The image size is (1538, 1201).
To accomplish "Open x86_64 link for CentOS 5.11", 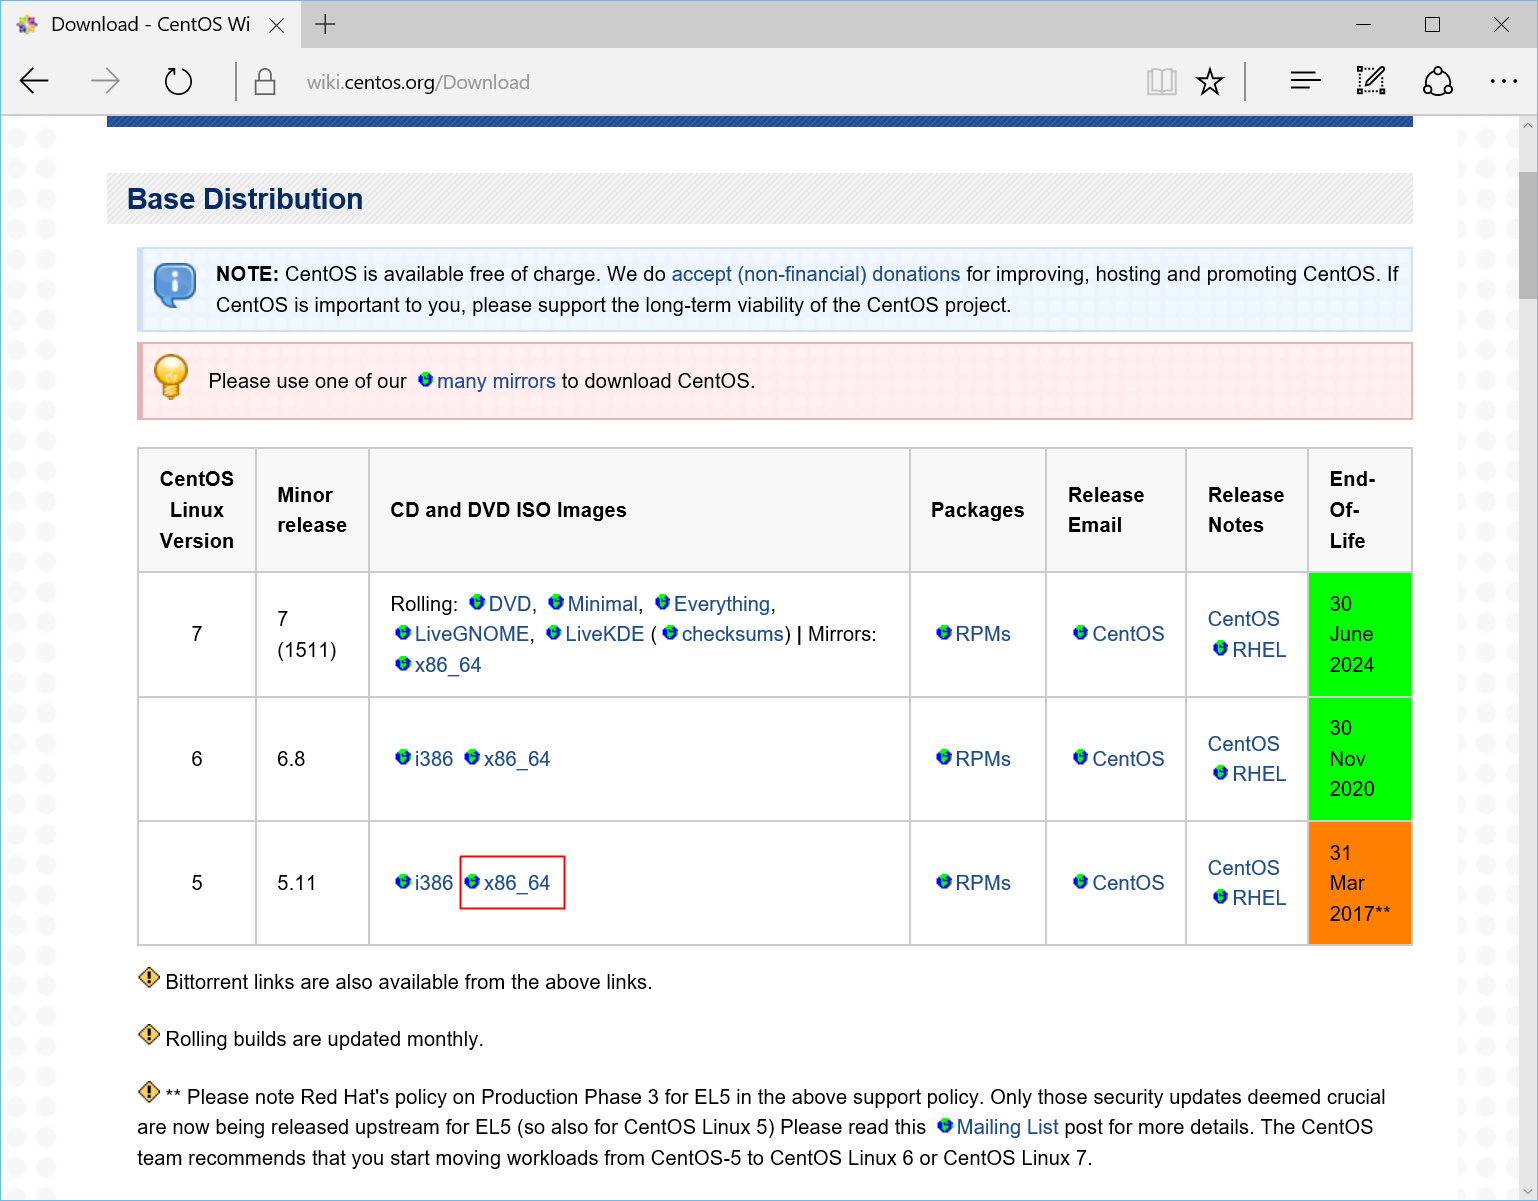I will pyautogui.click(x=507, y=883).
